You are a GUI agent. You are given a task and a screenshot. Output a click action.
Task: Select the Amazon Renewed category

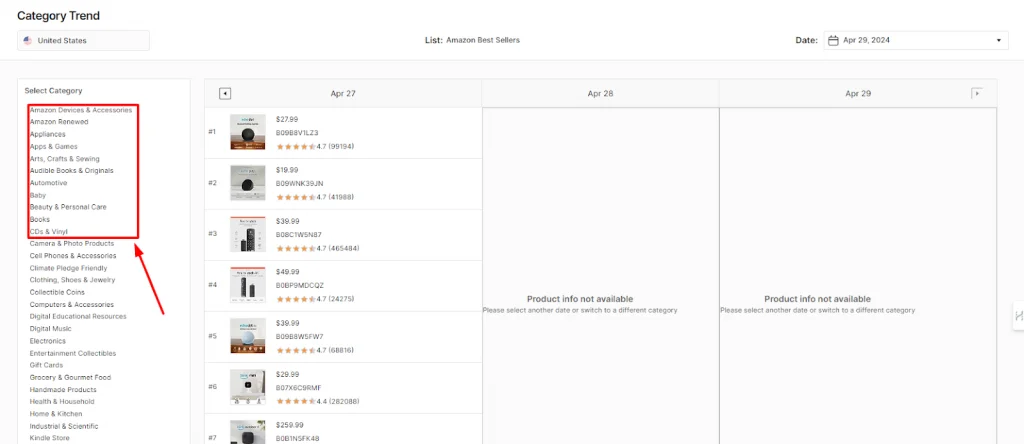tap(59, 122)
